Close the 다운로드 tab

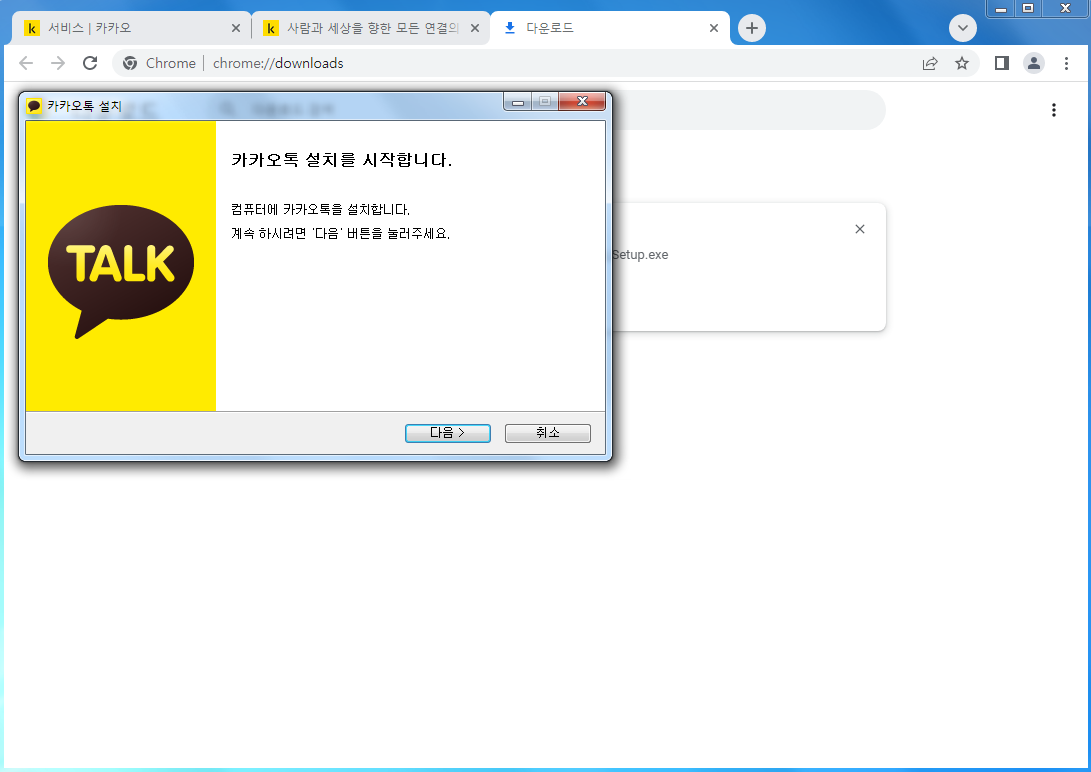pyautogui.click(x=714, y=28)
